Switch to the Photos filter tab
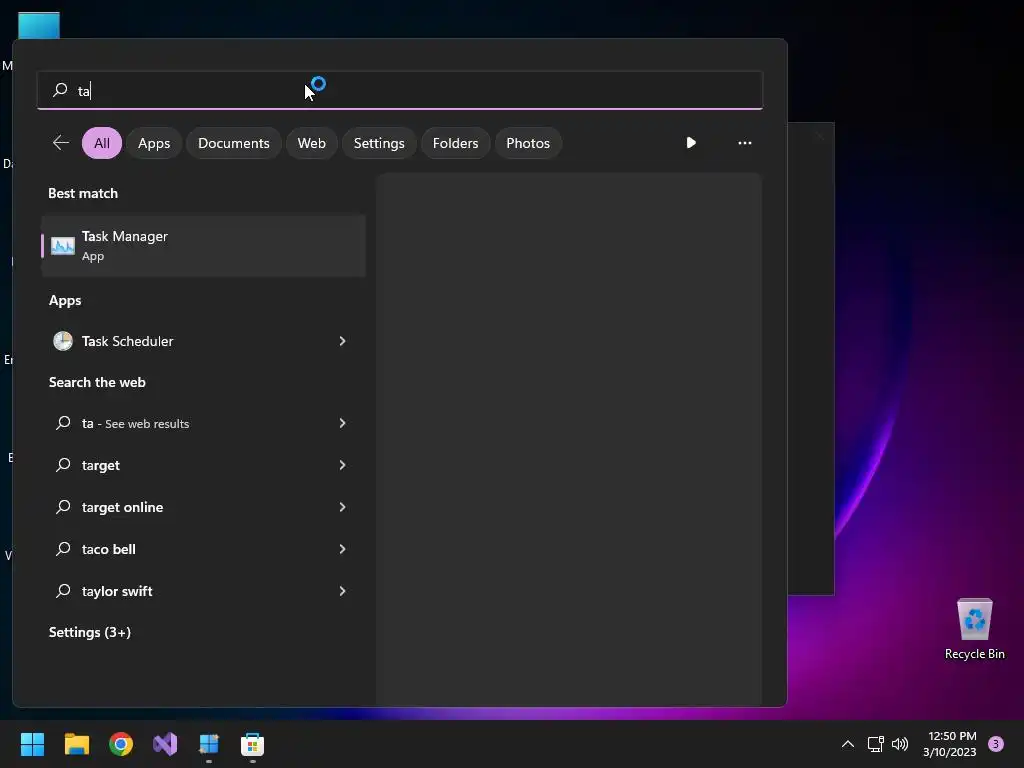The width and height of the screenshot is (1024, 768). coord(528,143)
